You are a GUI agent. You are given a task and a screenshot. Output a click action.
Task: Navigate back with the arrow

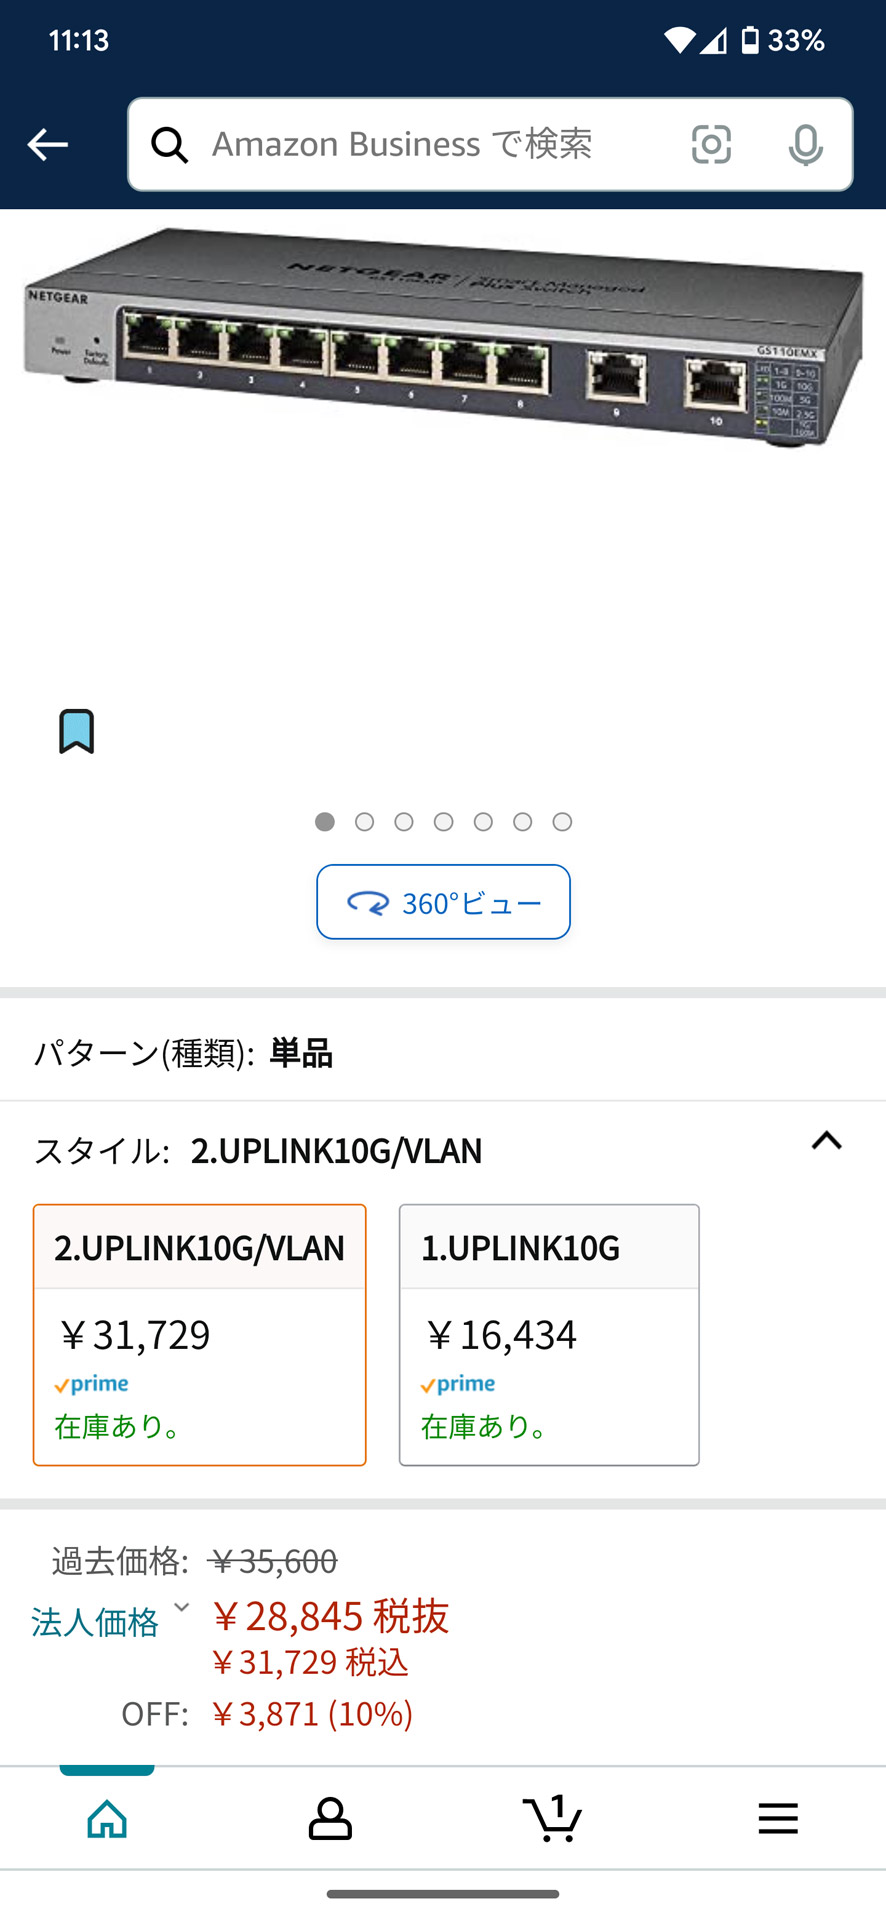click(47, 144)
